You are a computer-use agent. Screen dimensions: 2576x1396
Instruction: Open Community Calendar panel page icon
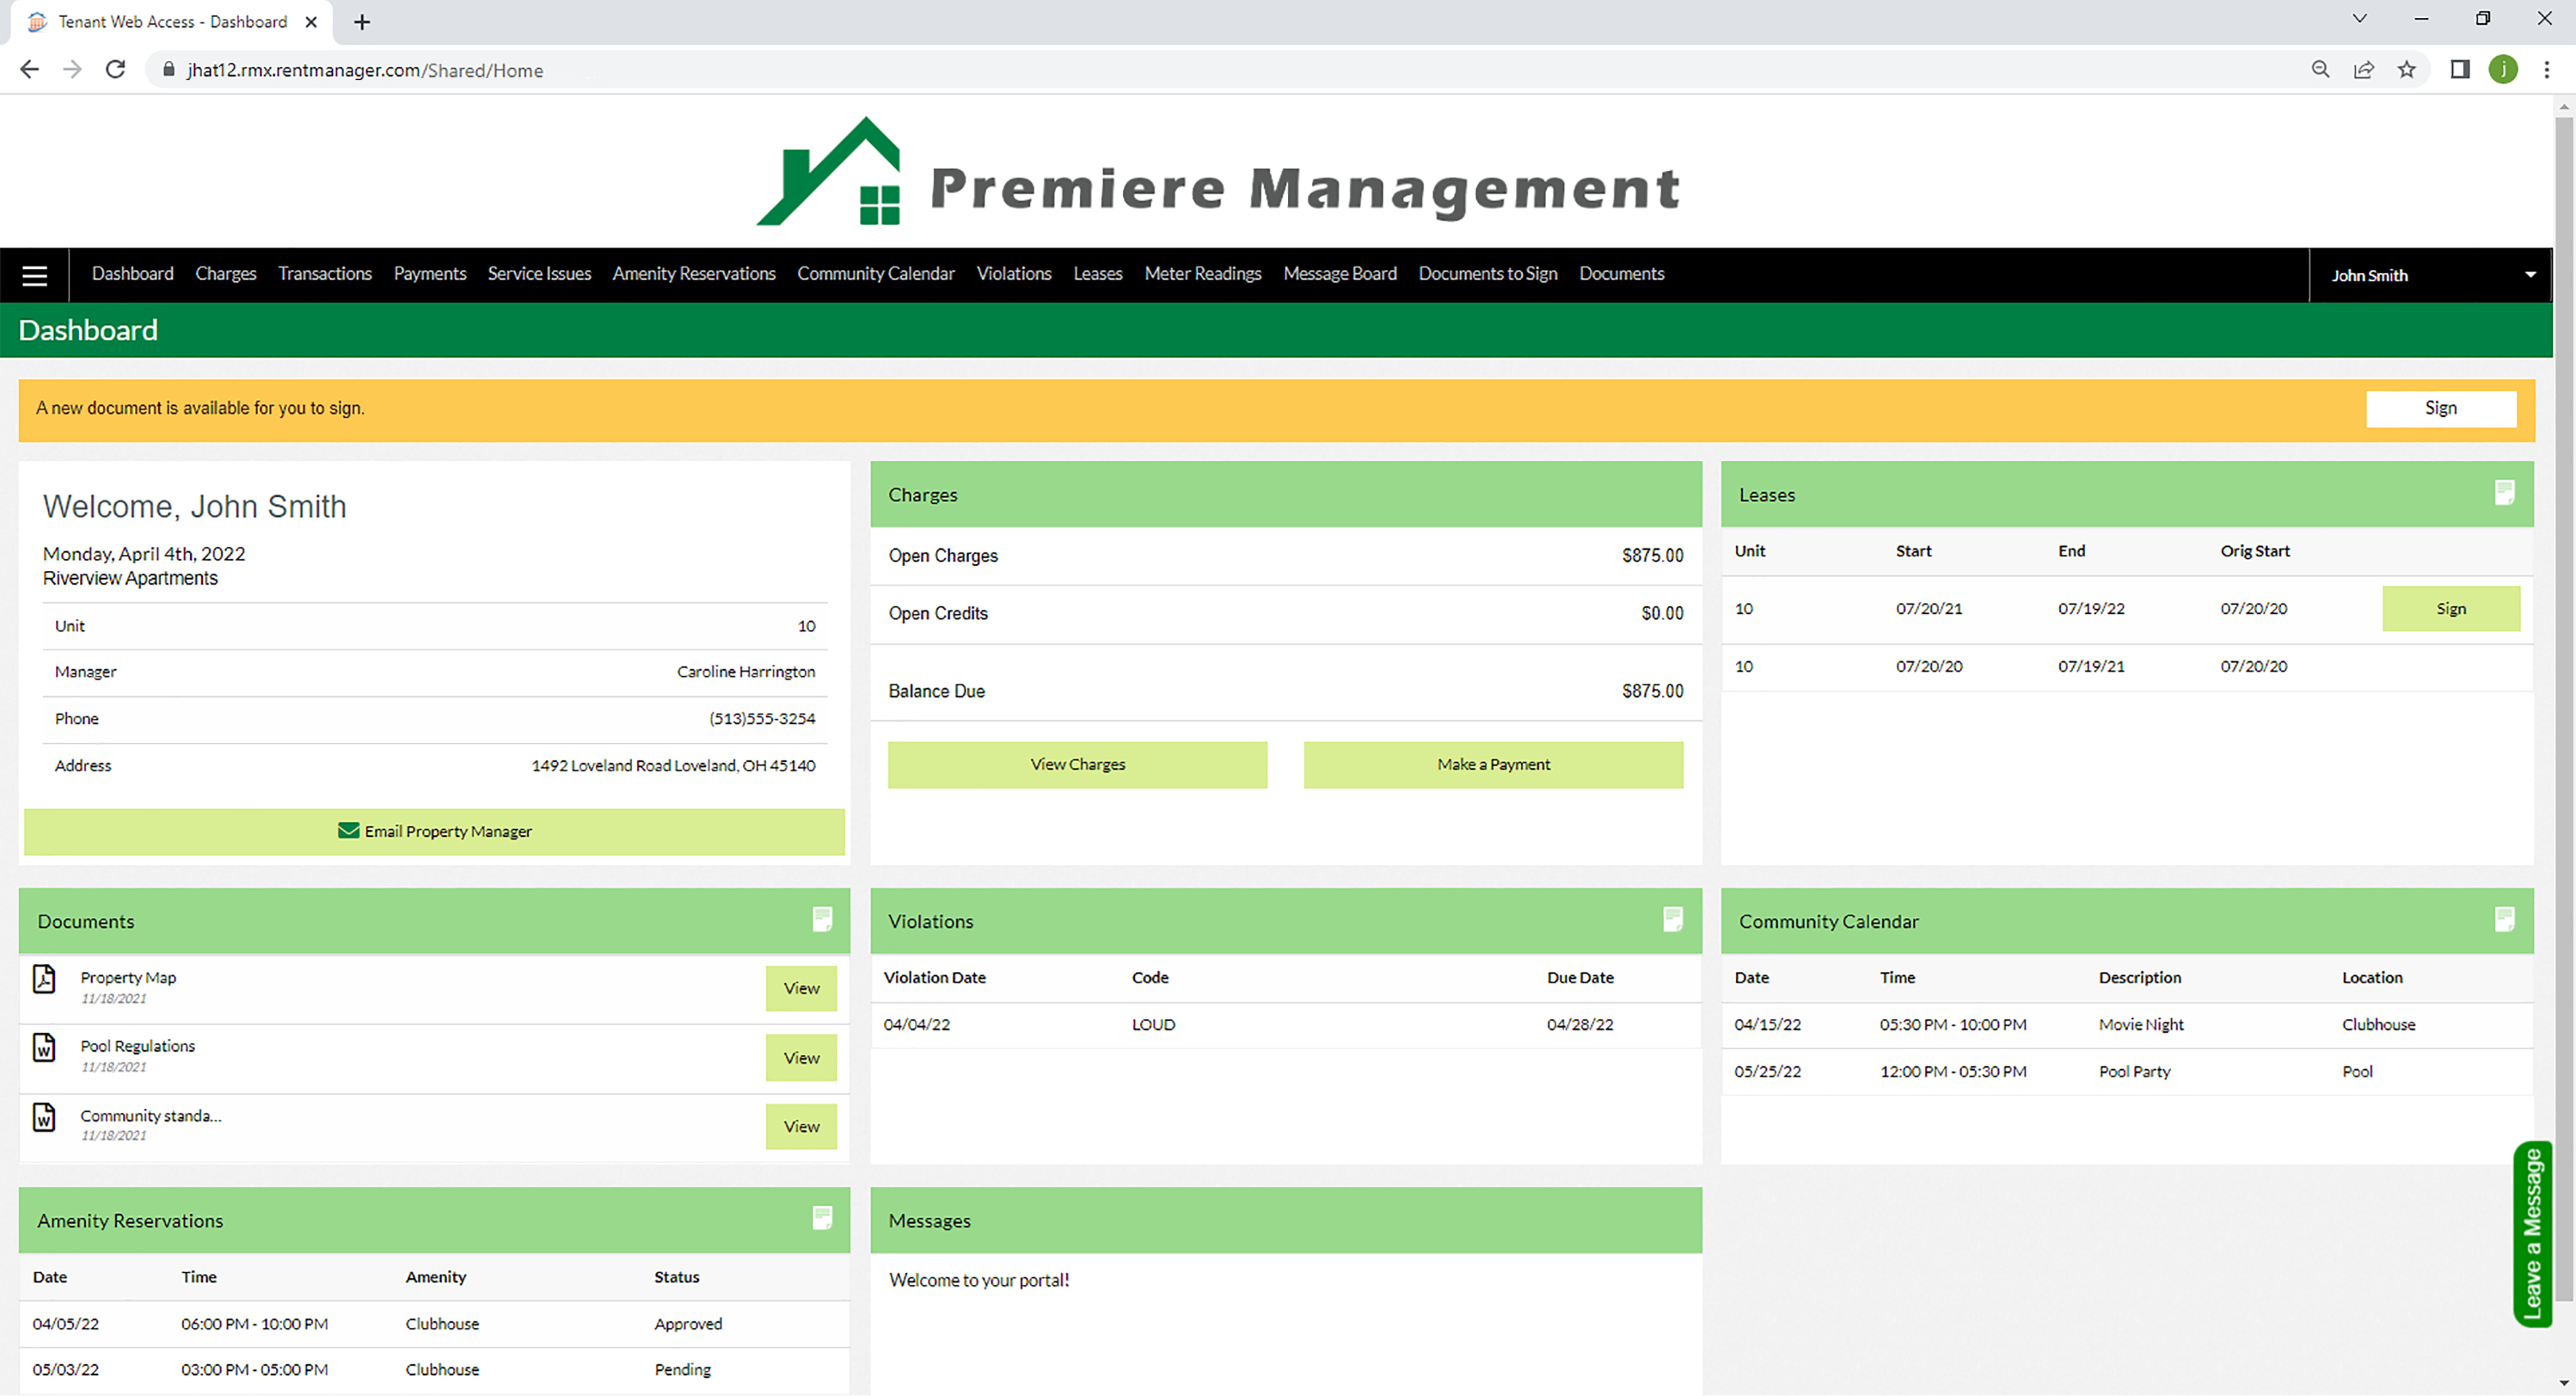[x=2504, y=919]
